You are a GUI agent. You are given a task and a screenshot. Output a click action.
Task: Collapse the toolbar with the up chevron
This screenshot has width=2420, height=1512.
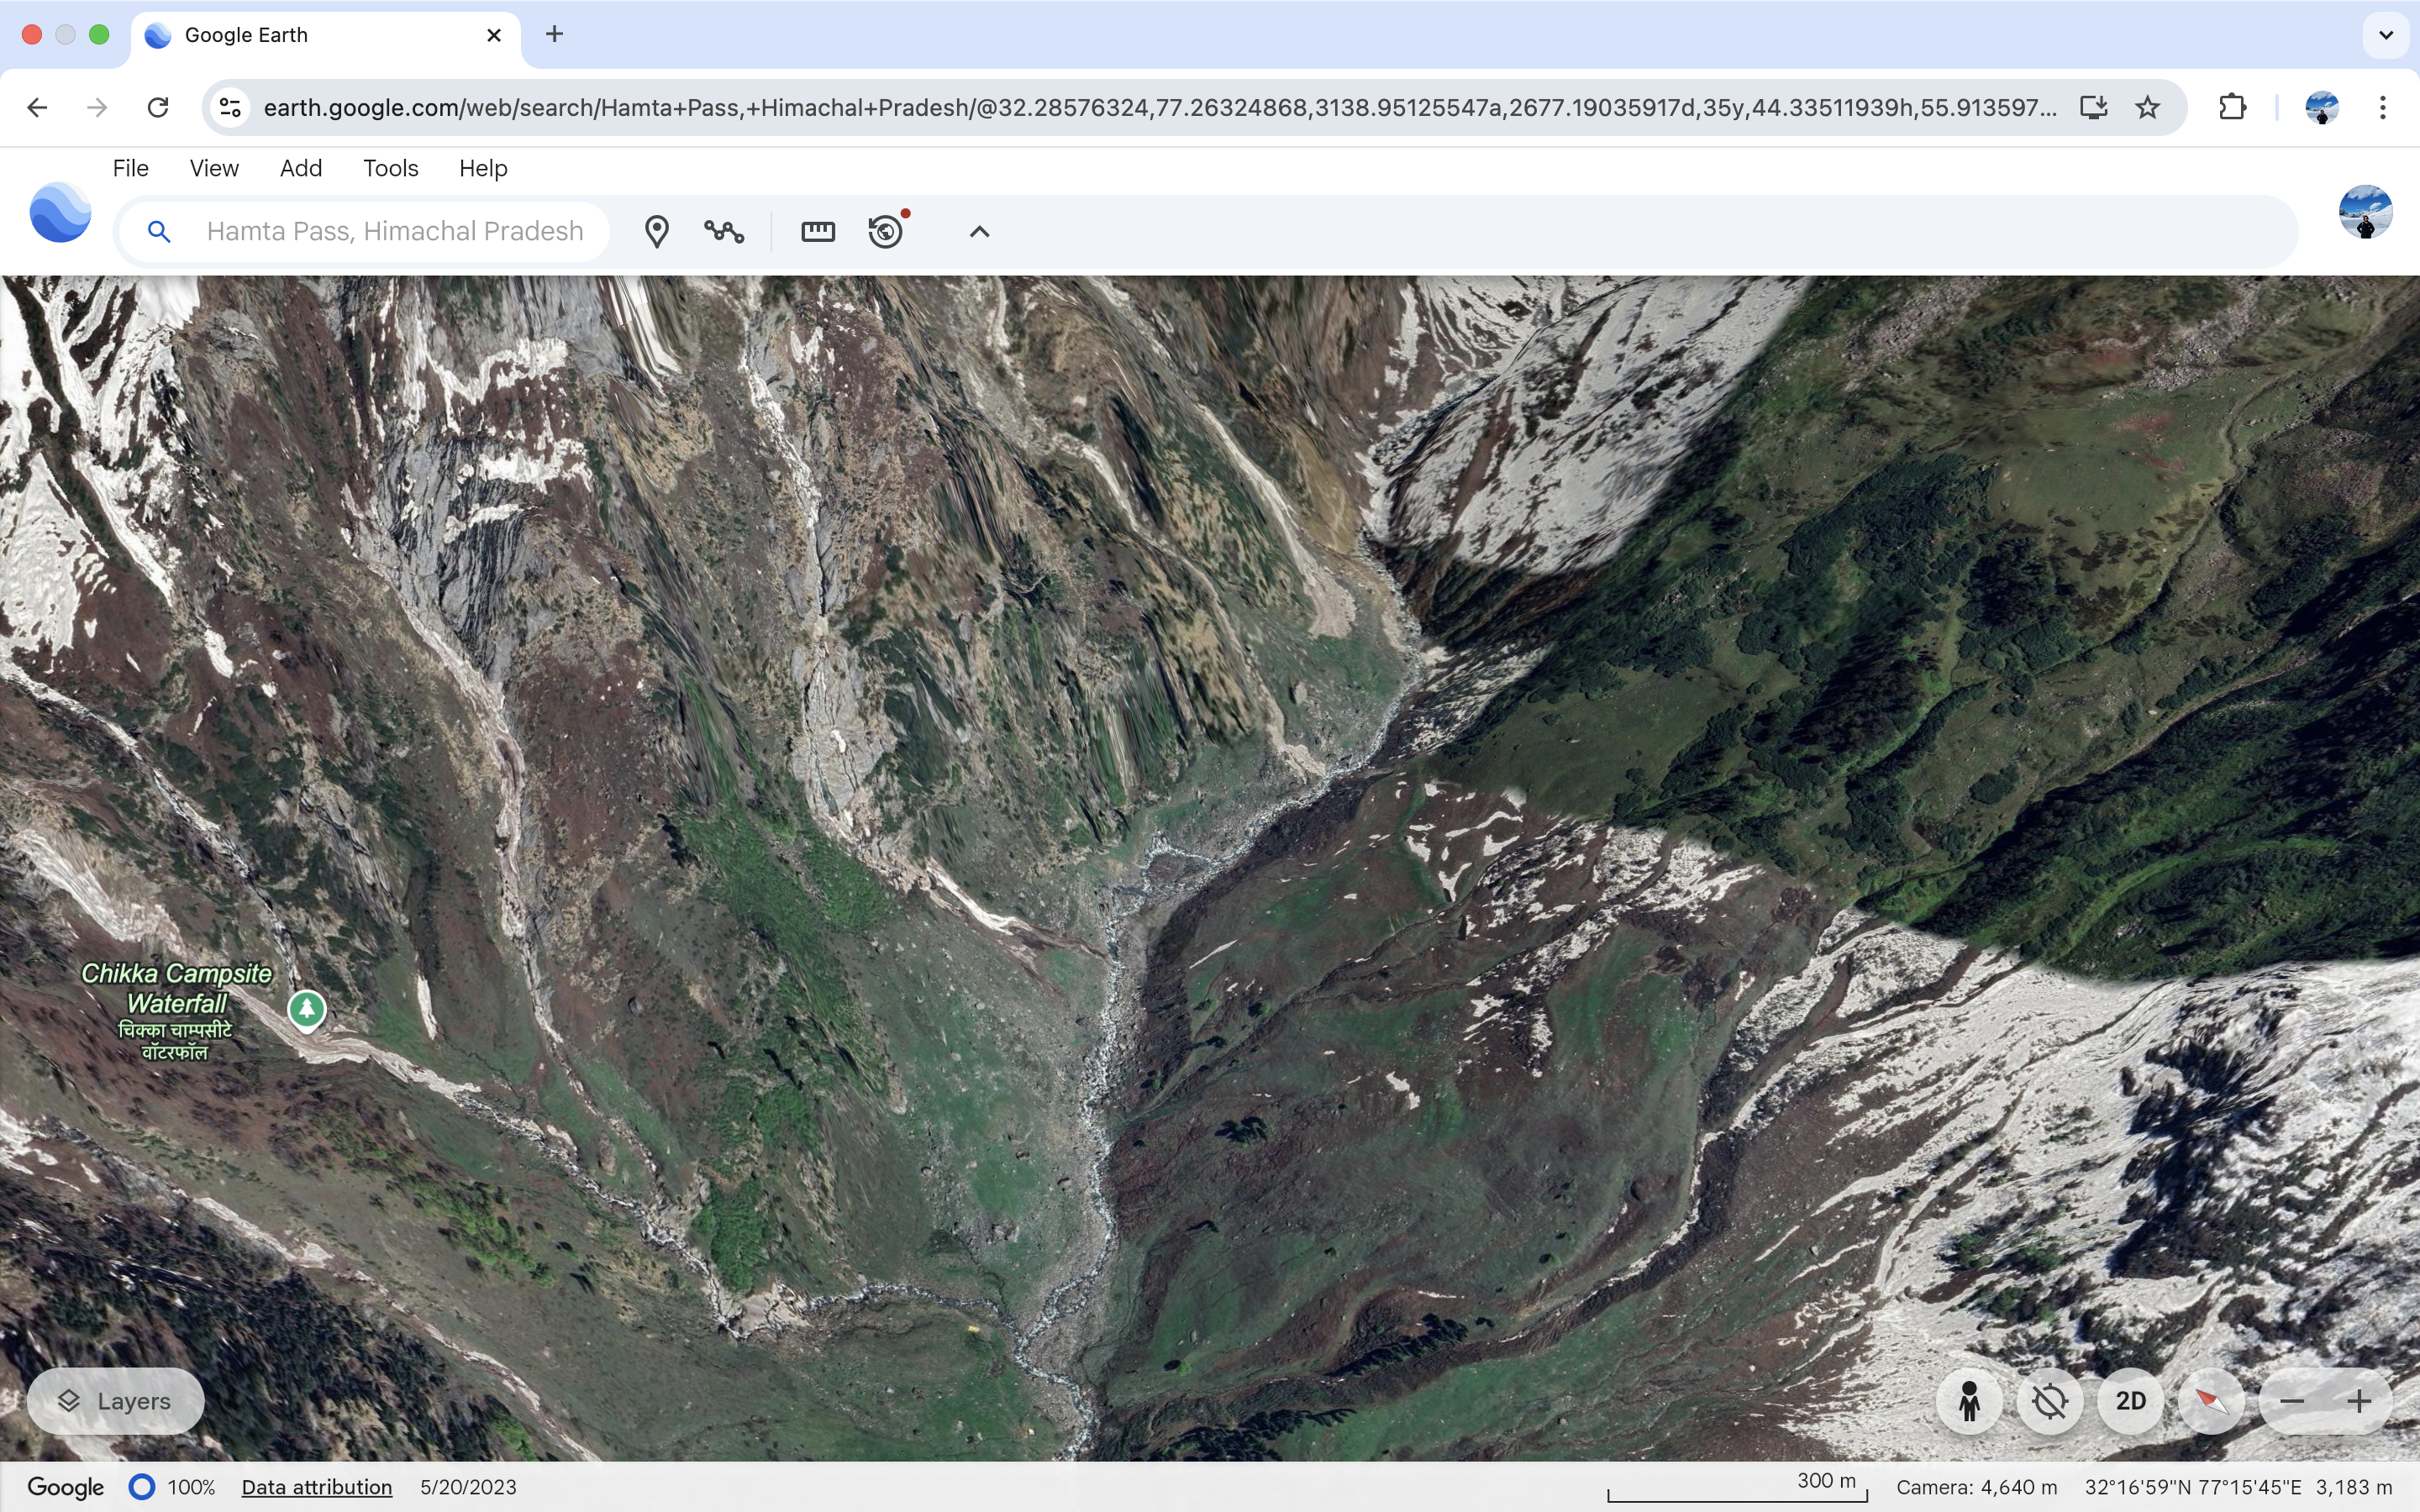(979, 232)
